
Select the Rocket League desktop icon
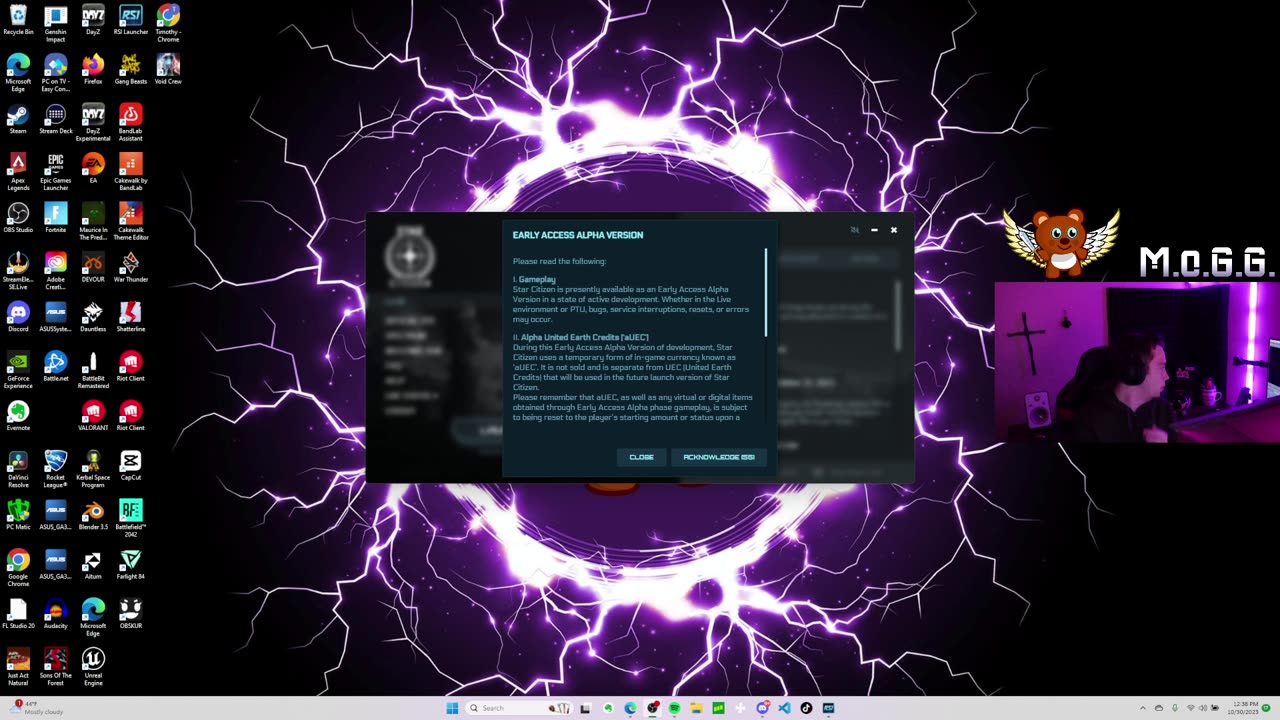(x=56, y=469)
